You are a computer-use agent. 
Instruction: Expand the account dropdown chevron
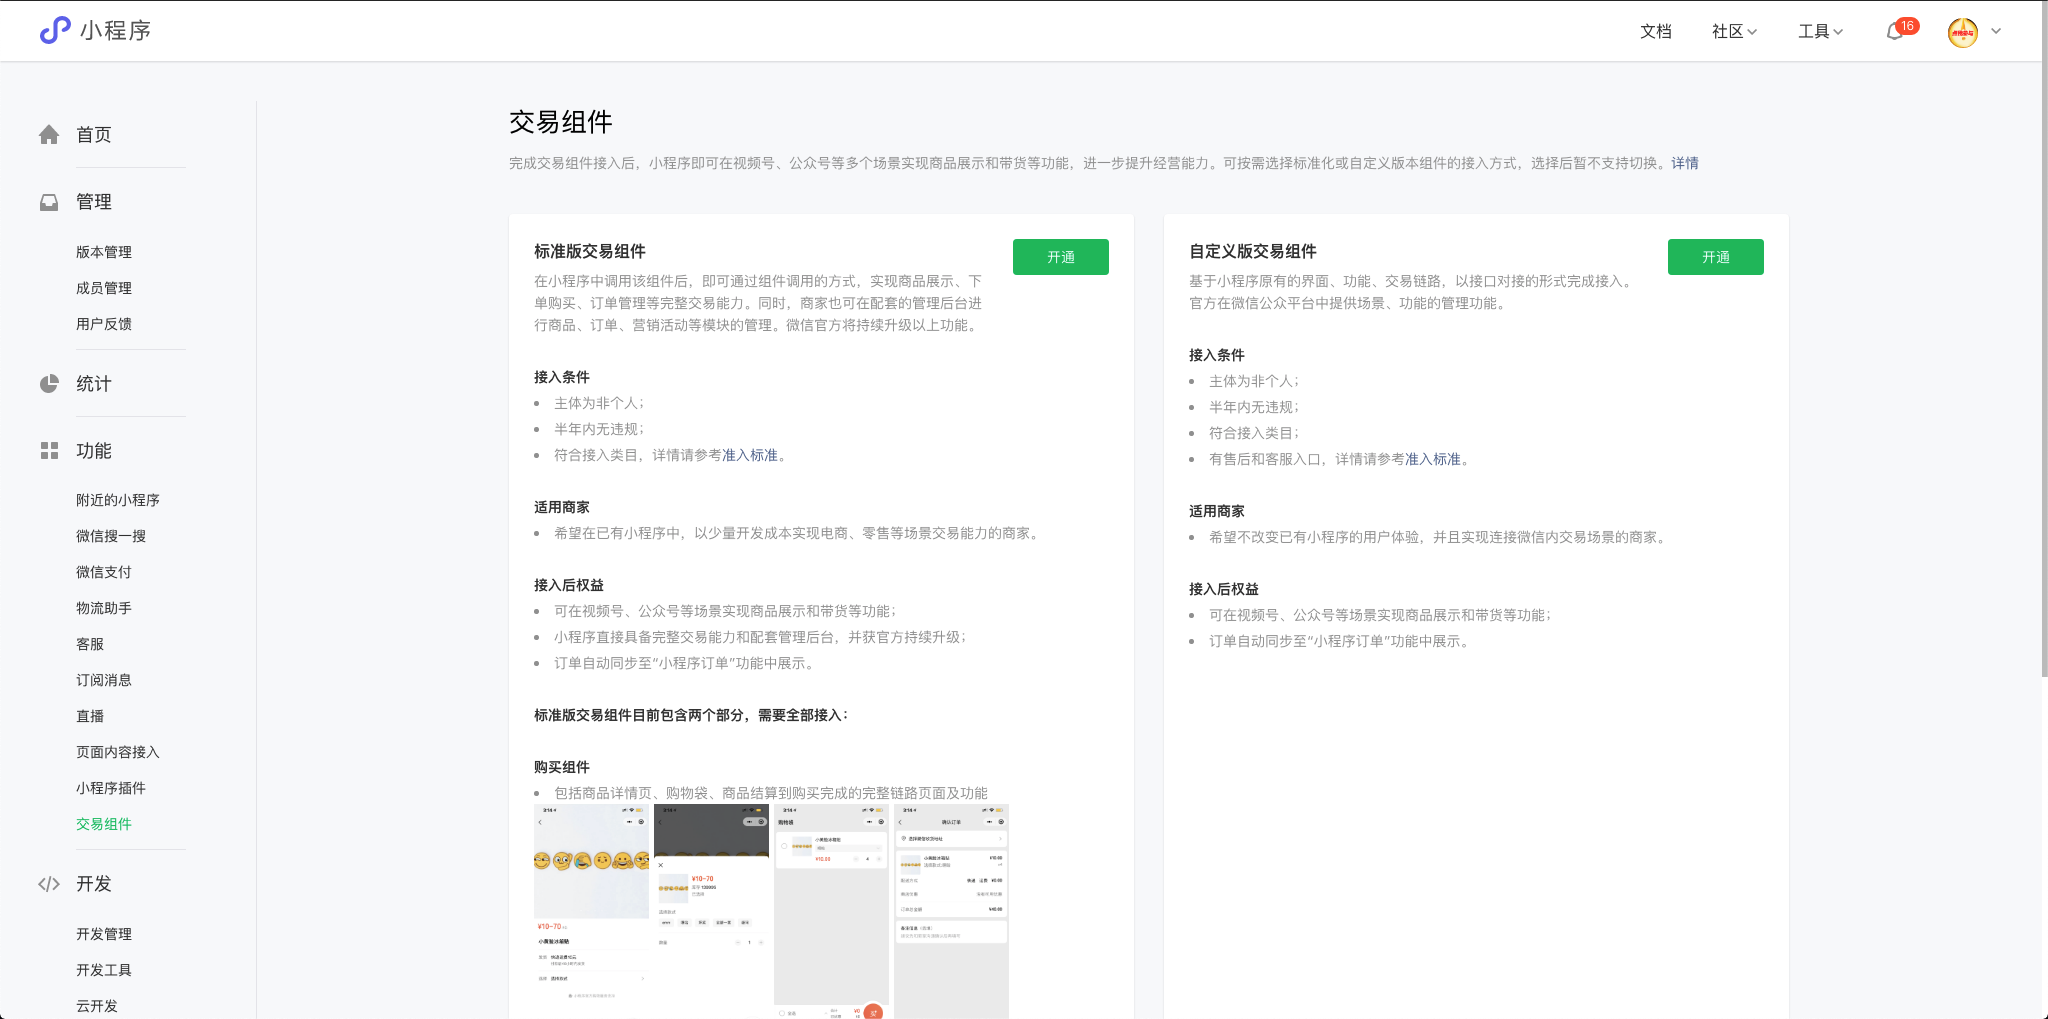(1996, 31)
